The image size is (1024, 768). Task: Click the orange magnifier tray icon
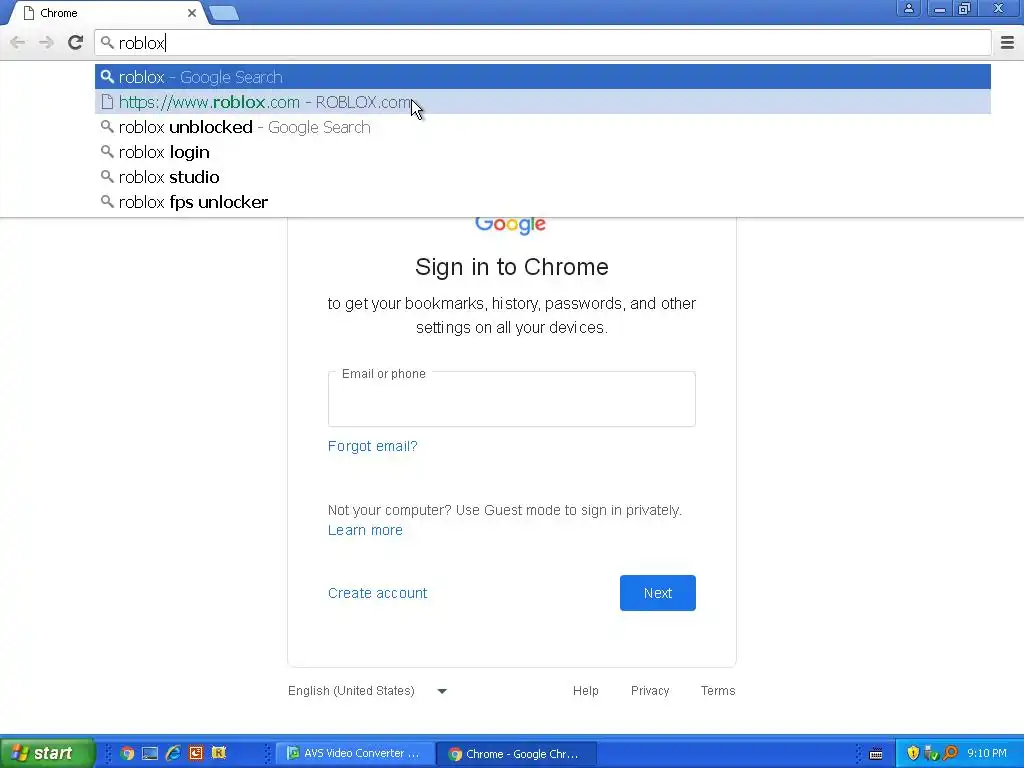[951, 754]
